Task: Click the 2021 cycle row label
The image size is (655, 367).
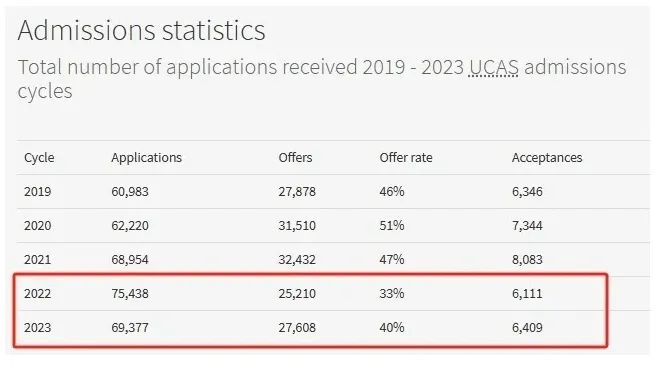Action: coord(38,260)
